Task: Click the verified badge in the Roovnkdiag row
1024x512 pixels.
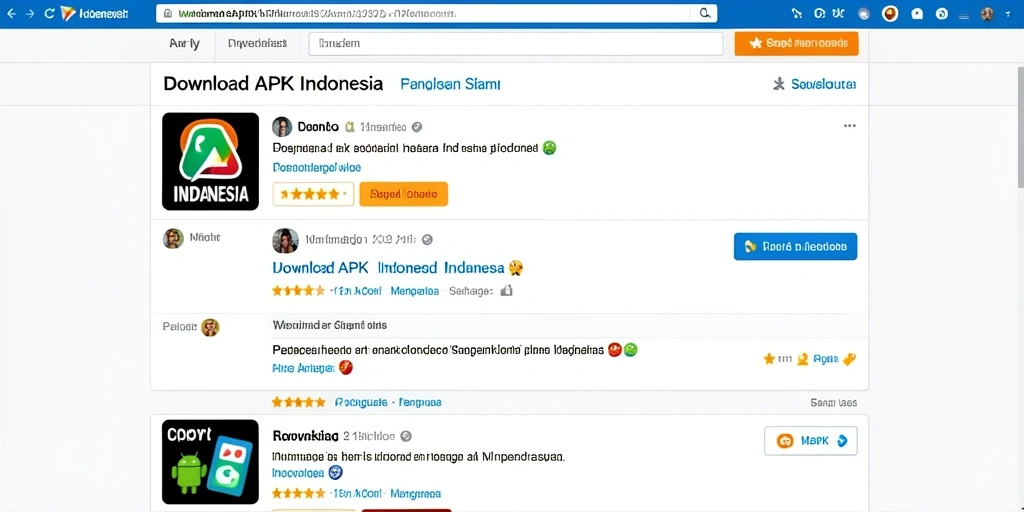Action: (406, 436)
